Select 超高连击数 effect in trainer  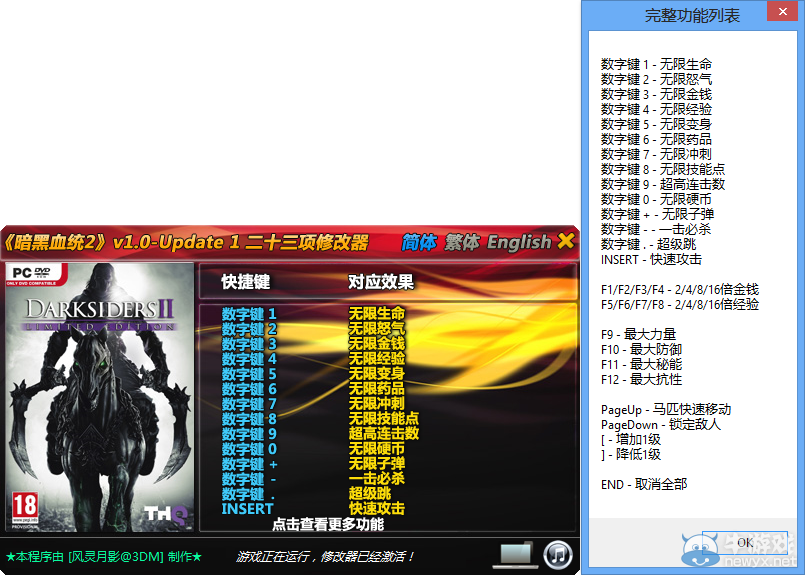tap(384, 433)
